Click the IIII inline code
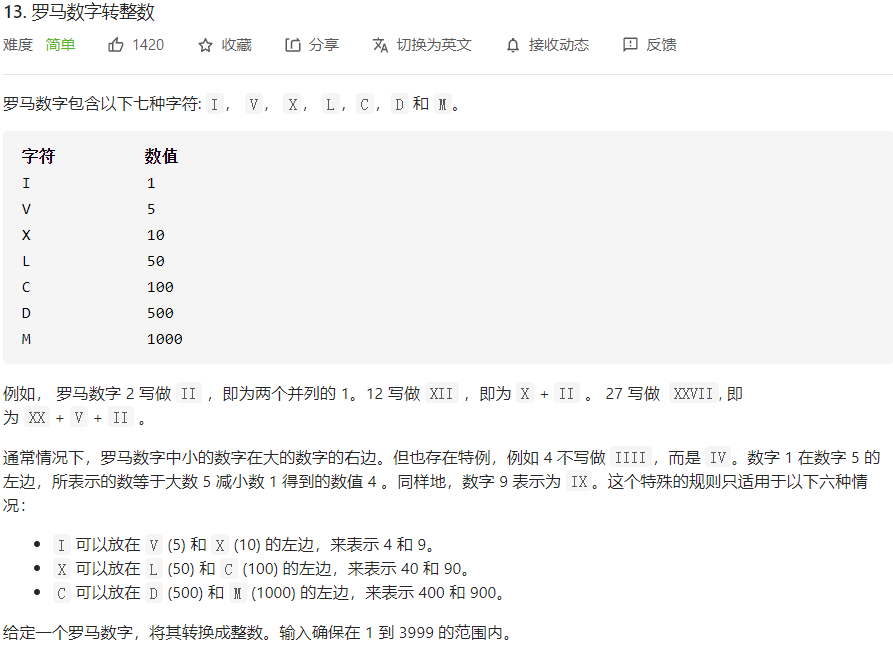 [630, 458]
